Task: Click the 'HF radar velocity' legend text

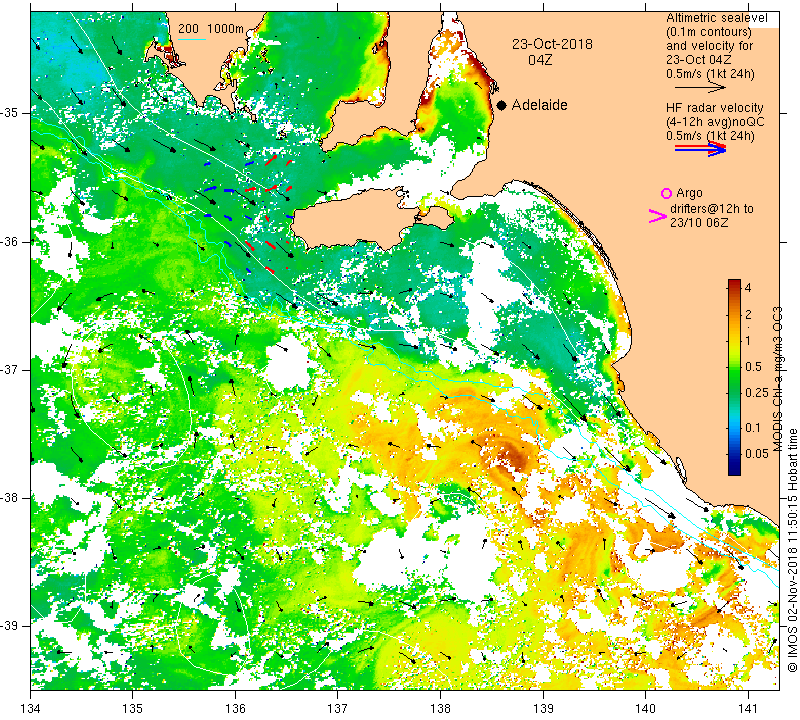Action: [714, 108]
